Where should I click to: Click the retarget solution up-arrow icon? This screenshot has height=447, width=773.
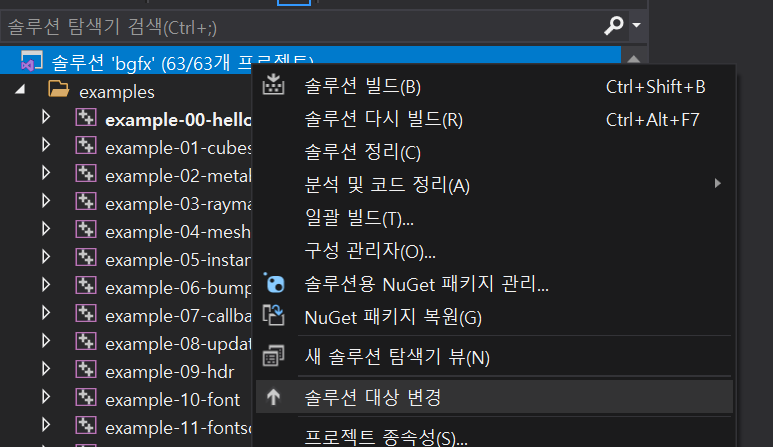point(273,397)
